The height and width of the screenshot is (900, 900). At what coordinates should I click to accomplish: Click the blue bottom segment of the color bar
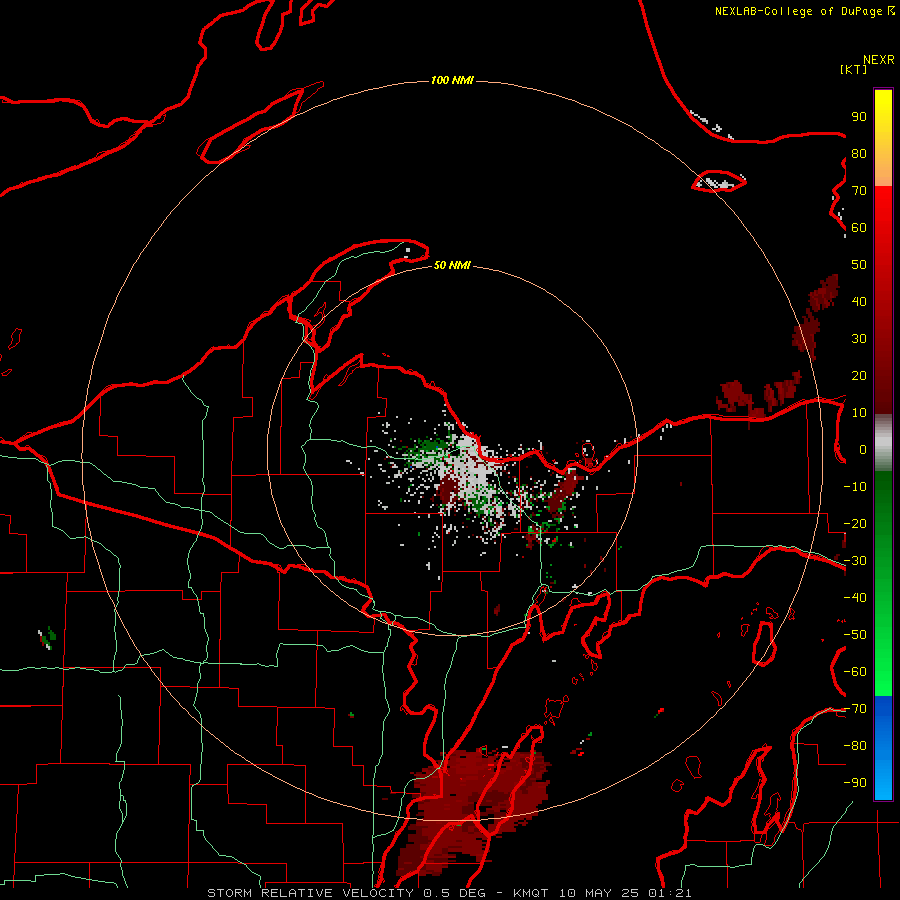(x=883, y=748)
